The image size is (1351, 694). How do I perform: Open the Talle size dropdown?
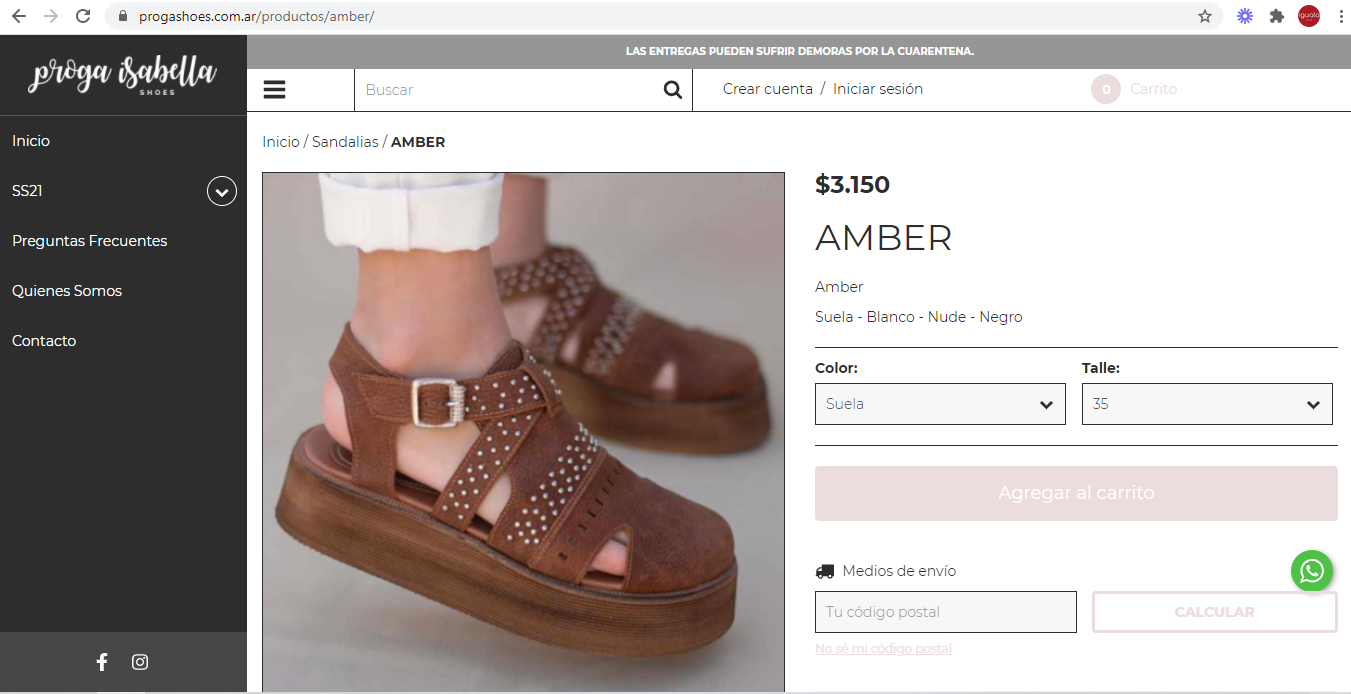(1207, 404)
